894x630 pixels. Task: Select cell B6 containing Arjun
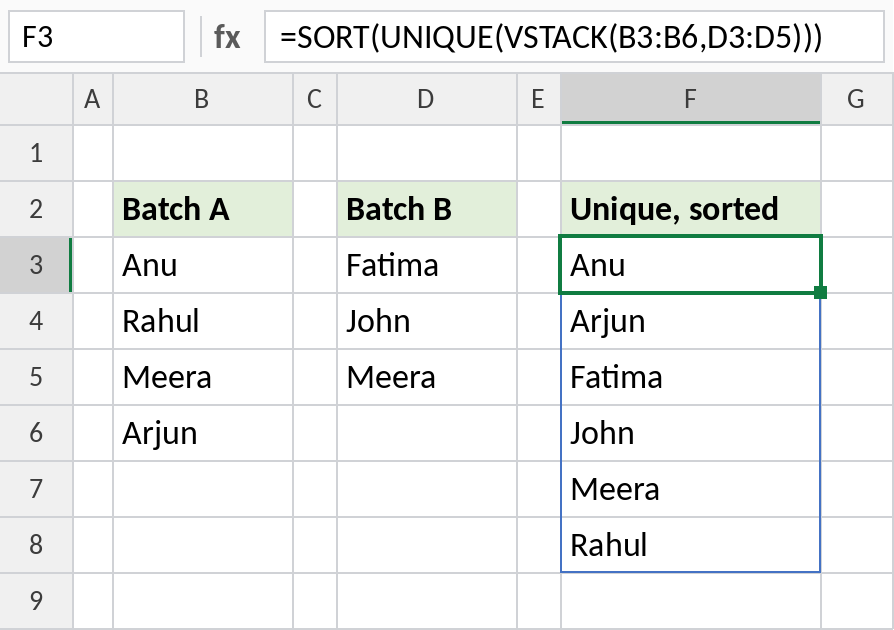[202, 432]
